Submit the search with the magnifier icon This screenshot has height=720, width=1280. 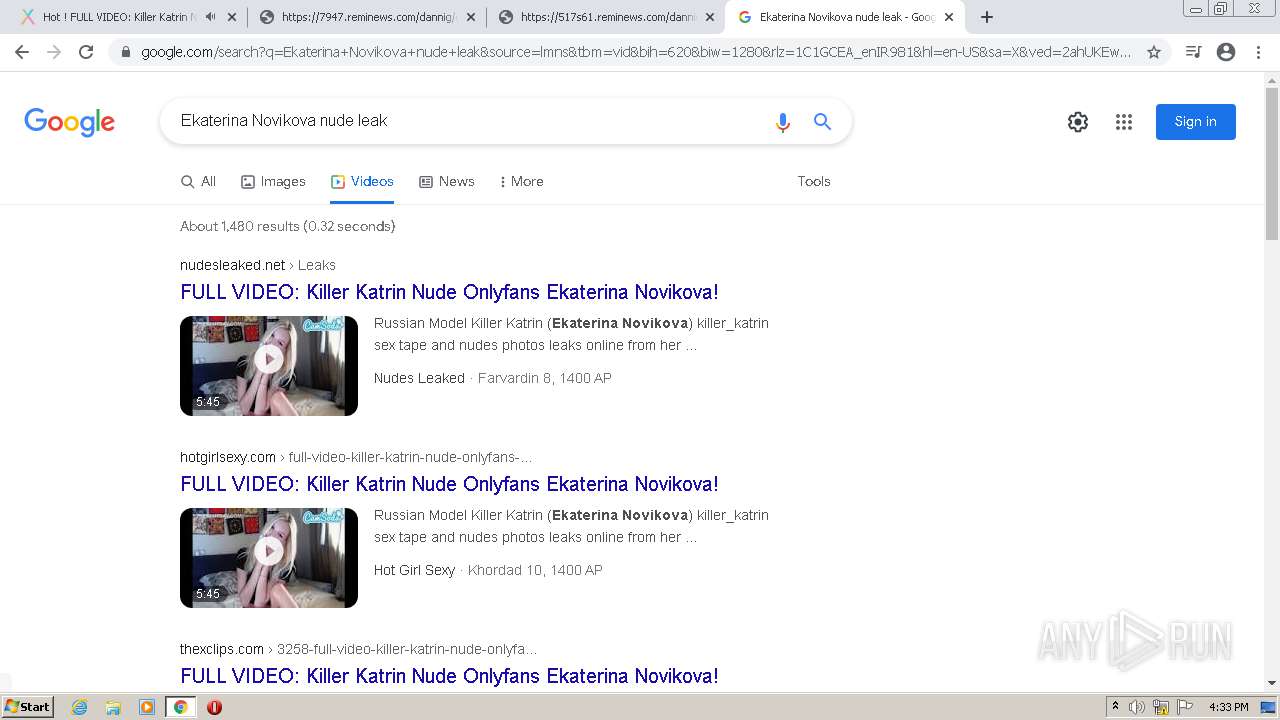pos(822,121)
